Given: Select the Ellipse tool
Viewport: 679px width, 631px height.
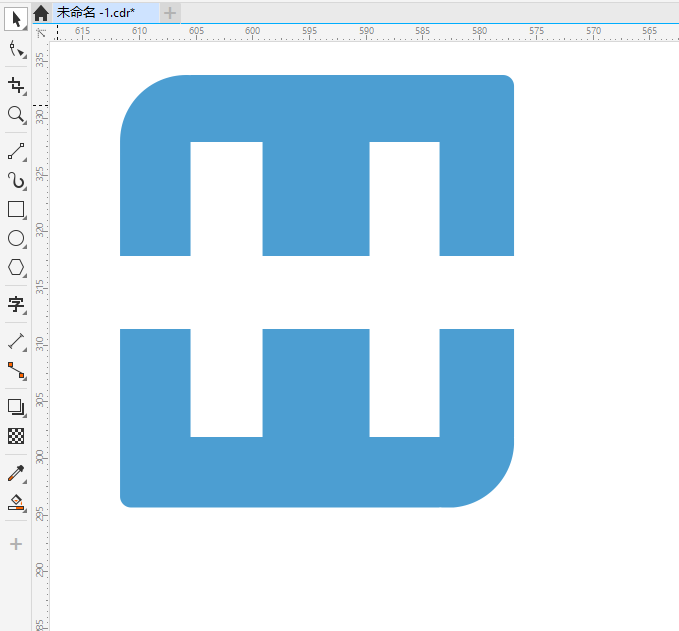Looking at the screenshot, I should click(x=16, y=238).
